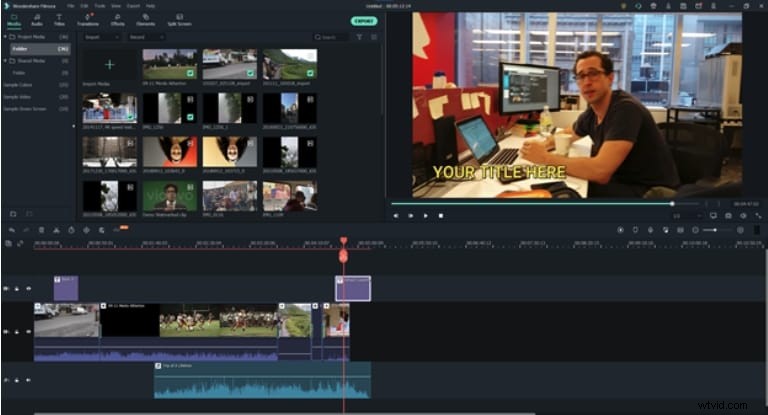Image resolution: width=768 pixels, height=415 pixels.
Task: Toggle lock on the title track
Action: 16,288
